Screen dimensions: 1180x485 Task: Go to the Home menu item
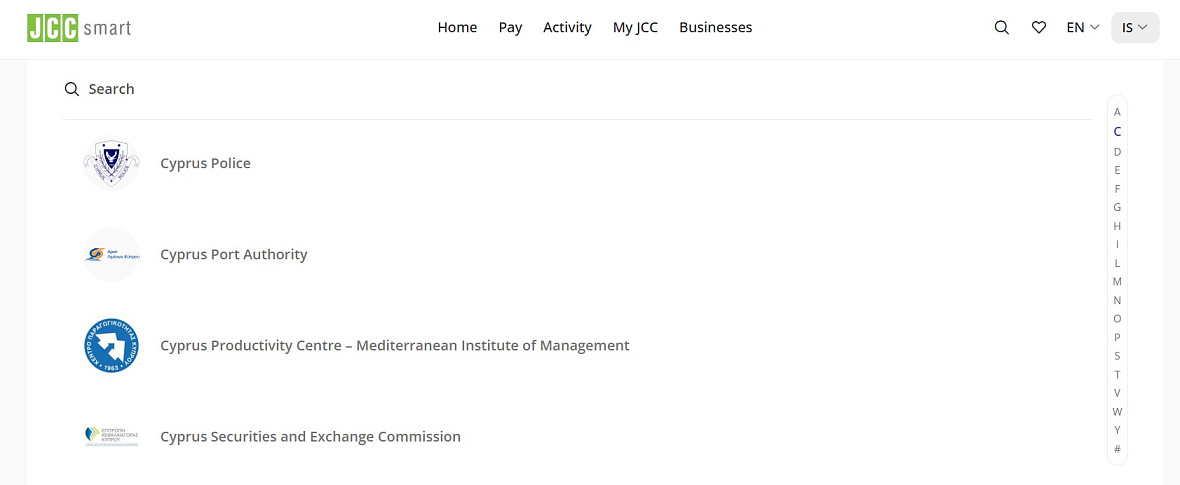pos(458,28)
